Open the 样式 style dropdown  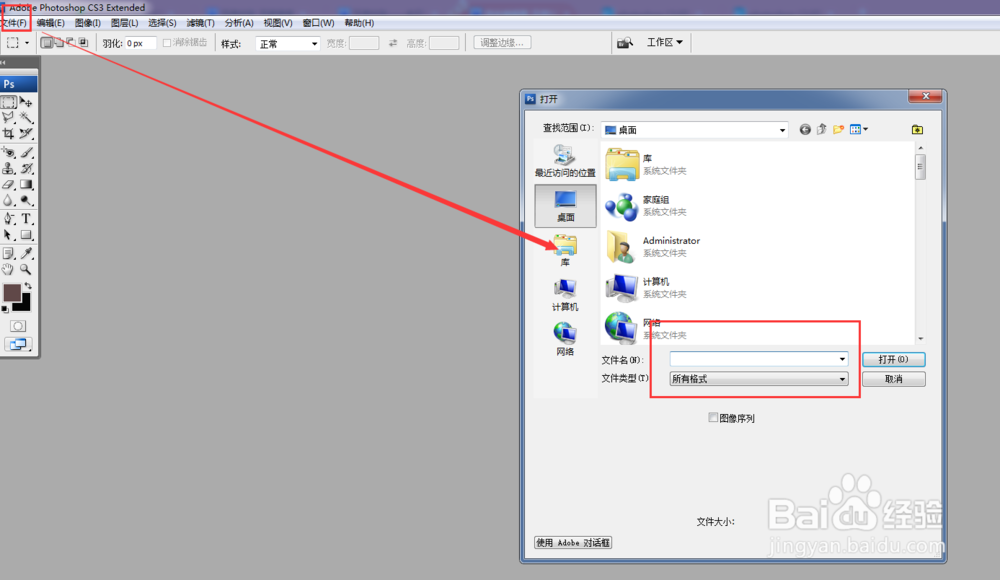[288, 43]
